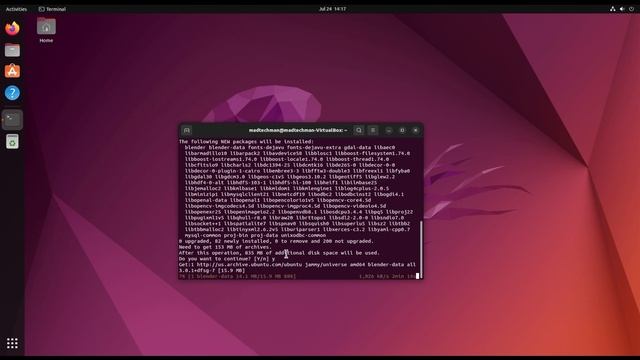Close the terminal window
This screenshot has width=640, height=360.
coord(416,130)
